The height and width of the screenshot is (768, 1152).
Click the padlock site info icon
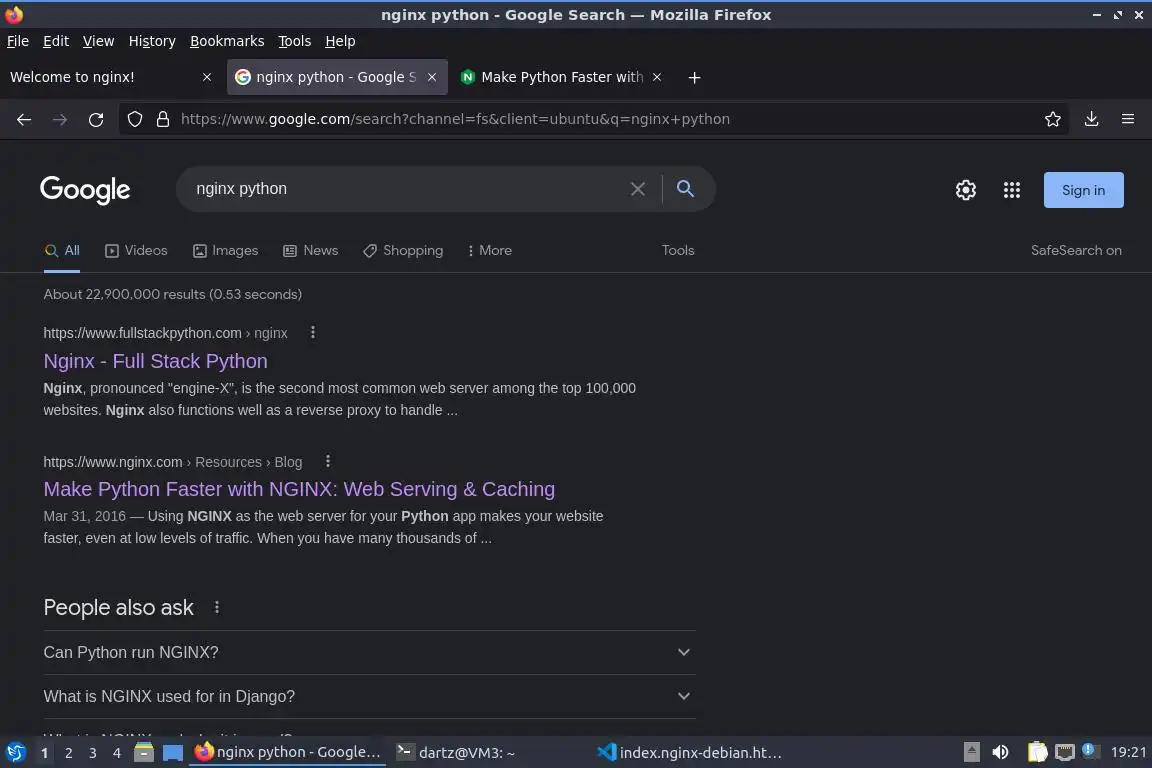coord(163,119)
